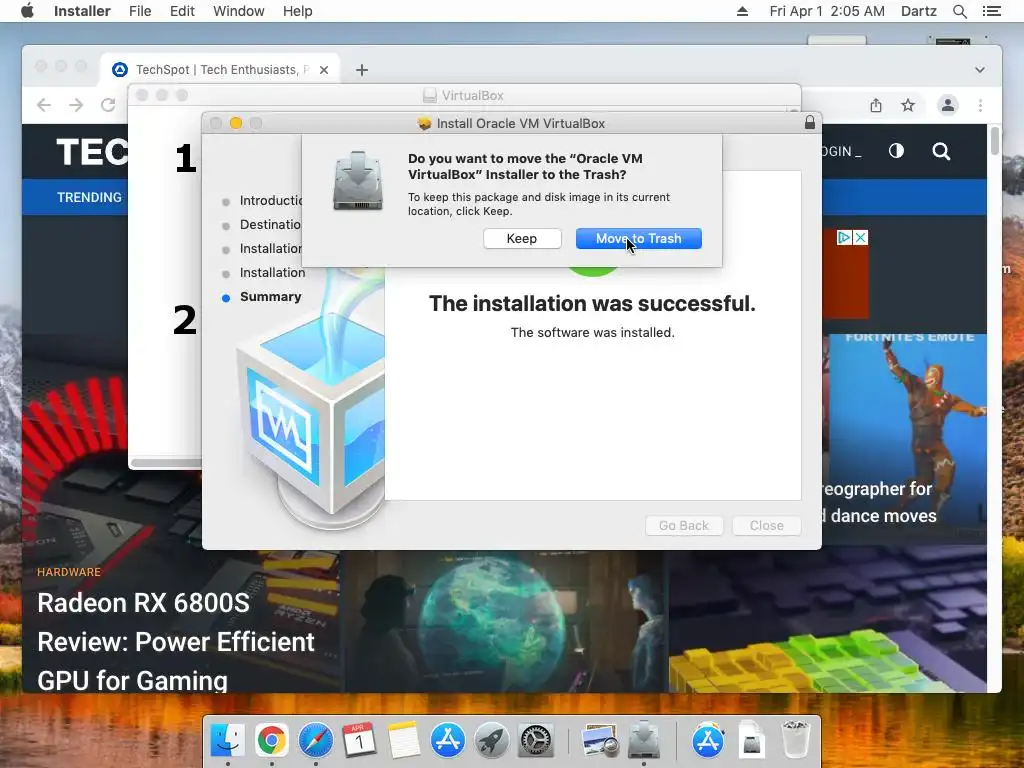The width and height of the screenshot is (1024, 768).
Task: Close the TechSpot browser tab
Action: pos(324,70)
